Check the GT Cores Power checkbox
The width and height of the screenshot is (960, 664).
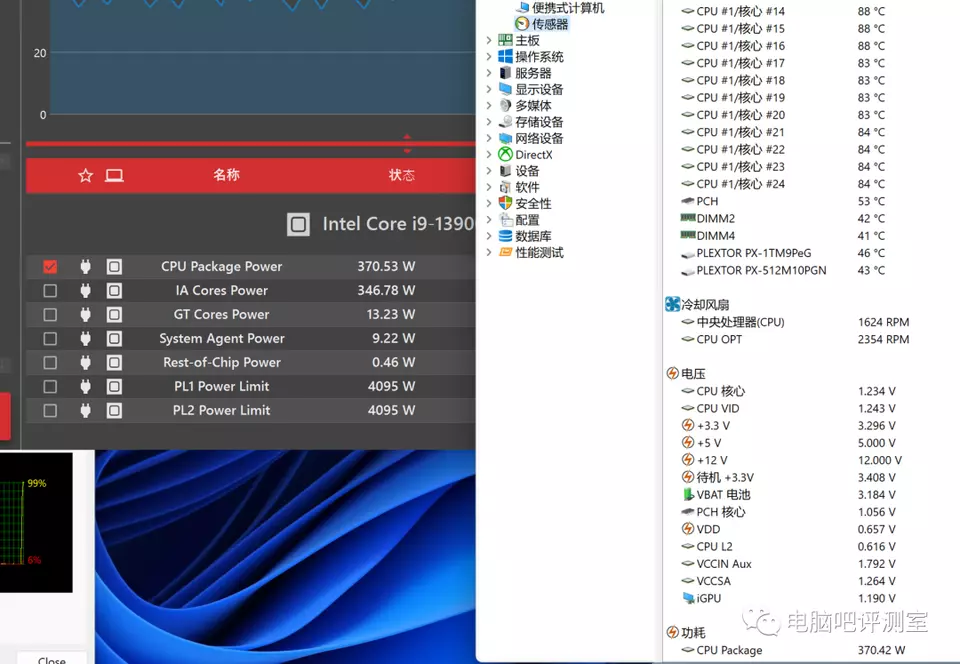[x=50, y=315]
